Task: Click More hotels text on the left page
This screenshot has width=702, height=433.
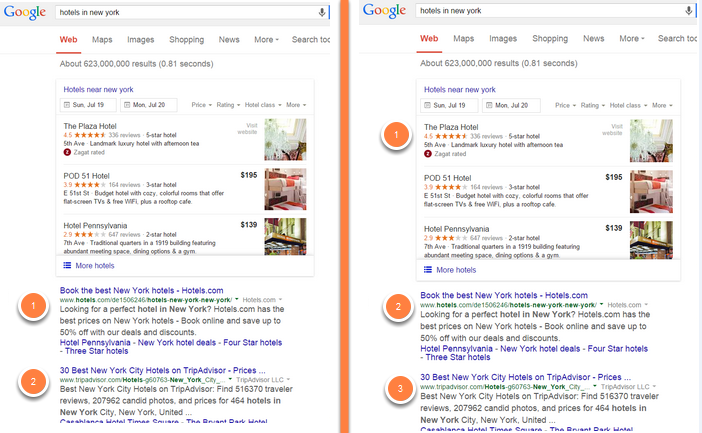Action: tap(95, 266)
